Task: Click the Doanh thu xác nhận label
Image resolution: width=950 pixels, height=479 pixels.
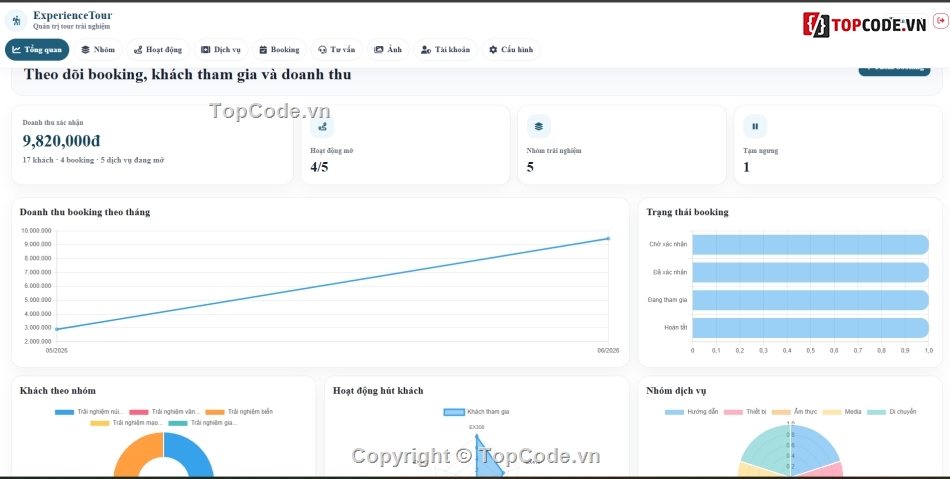Action: pyautogui.click(x=53, y=122)
